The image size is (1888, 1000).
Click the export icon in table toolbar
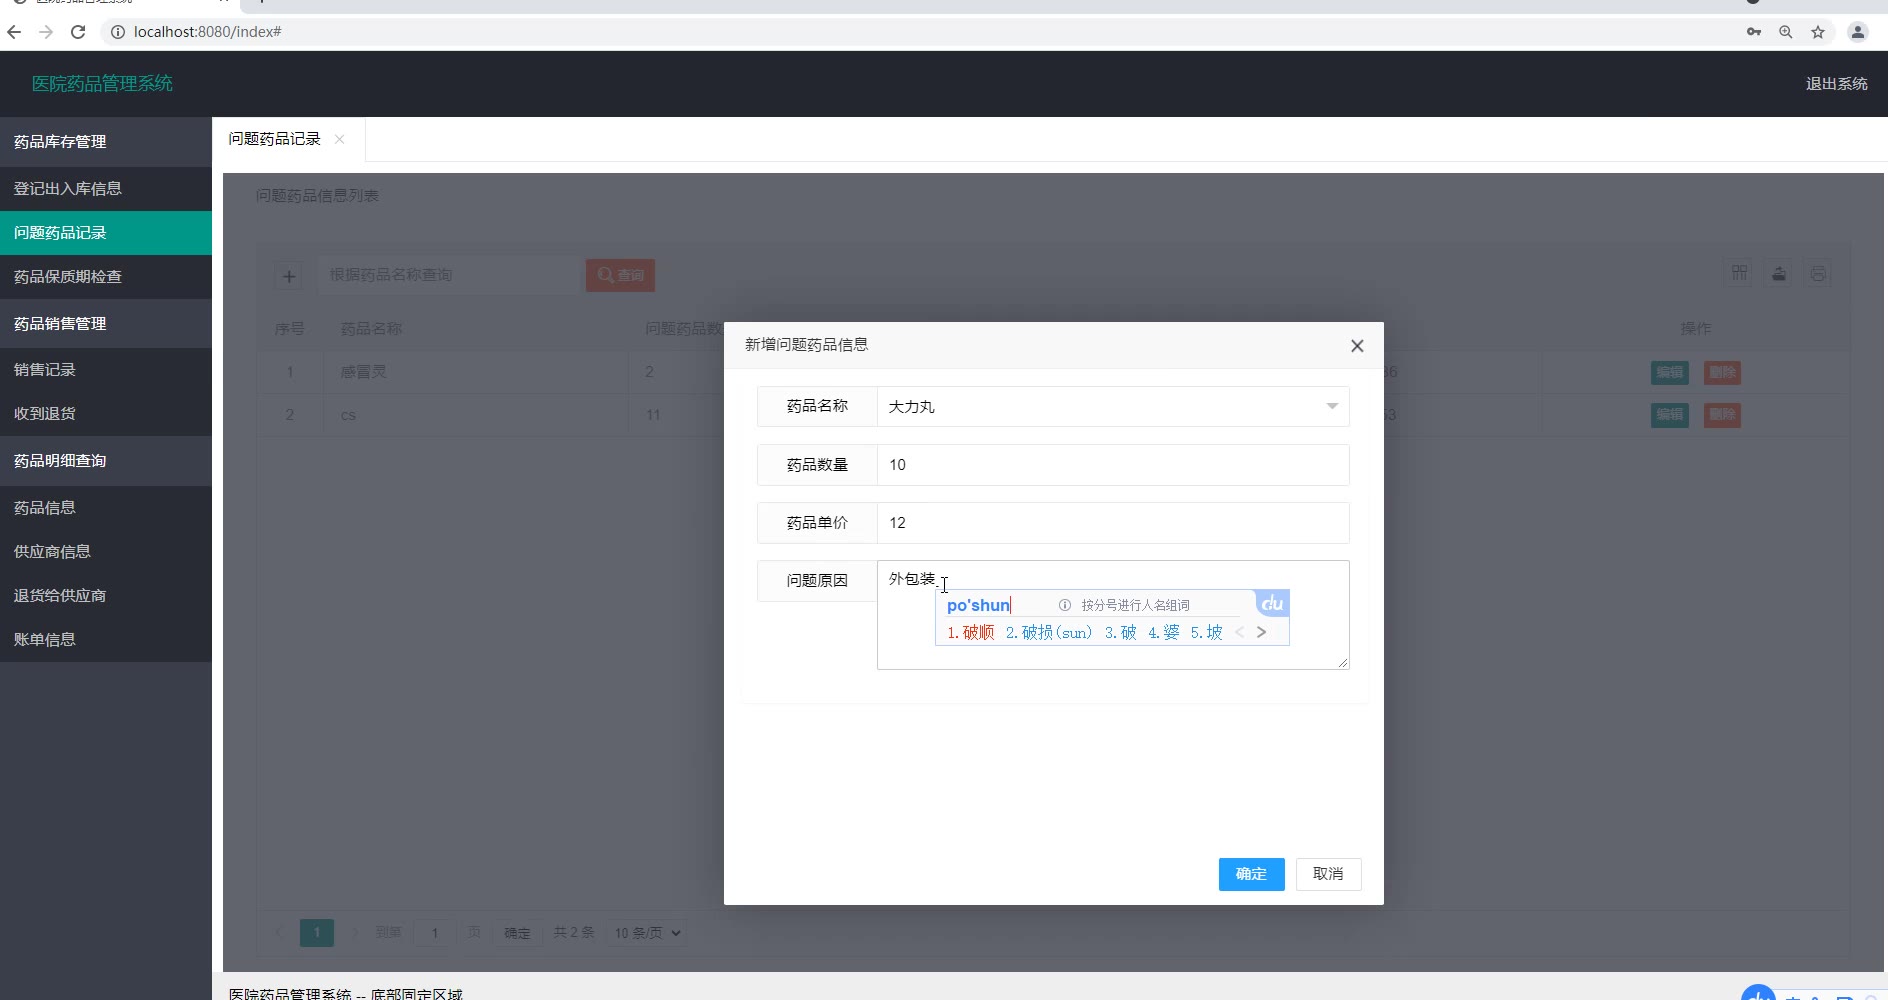1779,274
